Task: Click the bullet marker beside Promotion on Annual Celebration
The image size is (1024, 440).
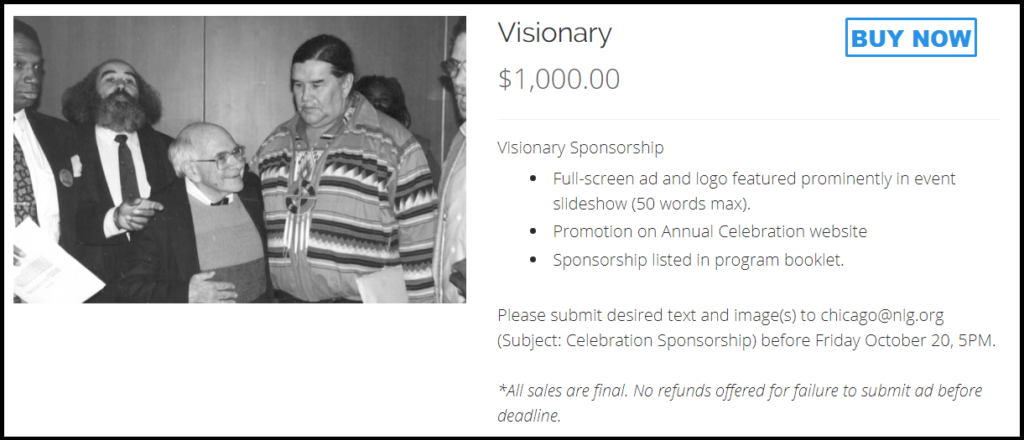Action: pos(534,231)
